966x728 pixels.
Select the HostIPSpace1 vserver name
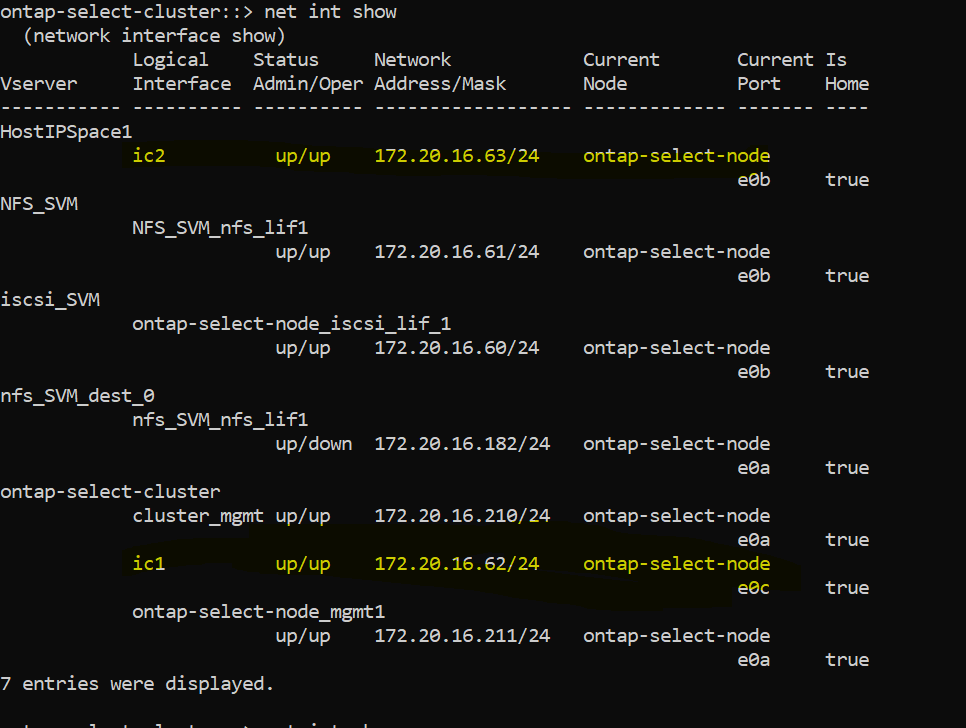66,132
